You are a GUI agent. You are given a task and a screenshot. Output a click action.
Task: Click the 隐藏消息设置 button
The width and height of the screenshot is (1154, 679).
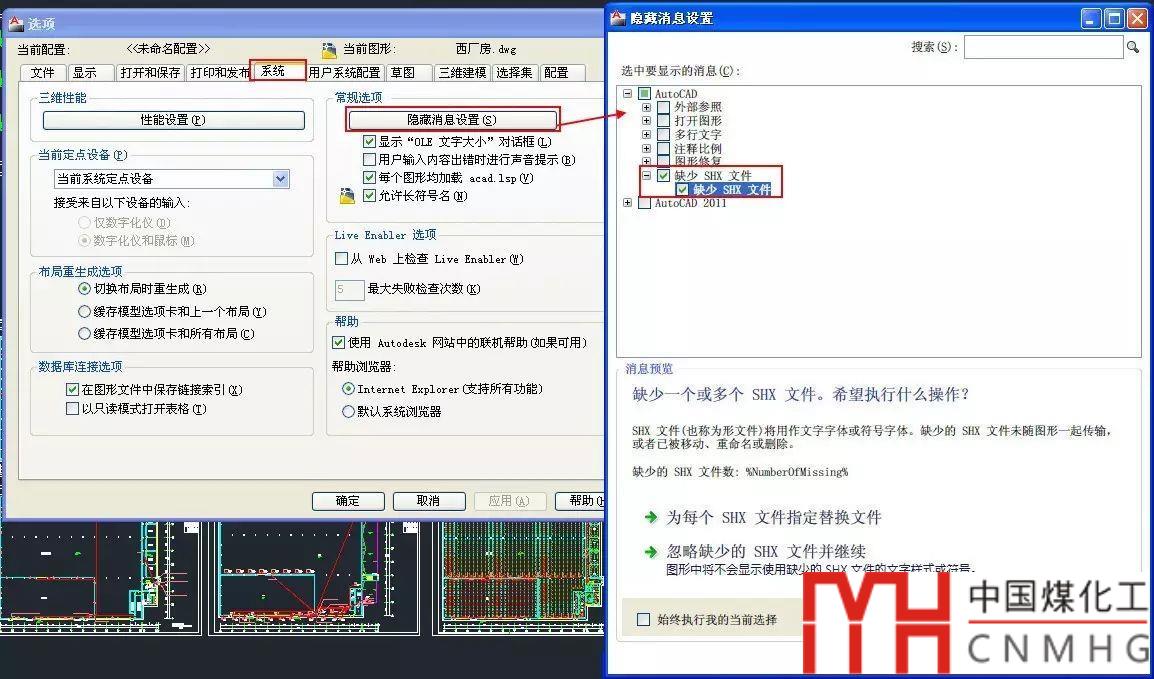(x=452, y=119)
